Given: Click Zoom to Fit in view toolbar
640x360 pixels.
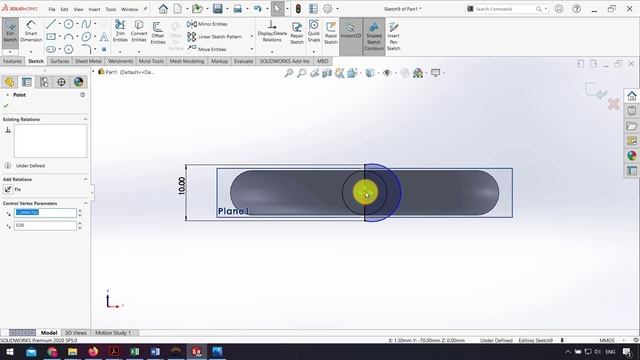Looking at the screenshot, I should point(289,73).
